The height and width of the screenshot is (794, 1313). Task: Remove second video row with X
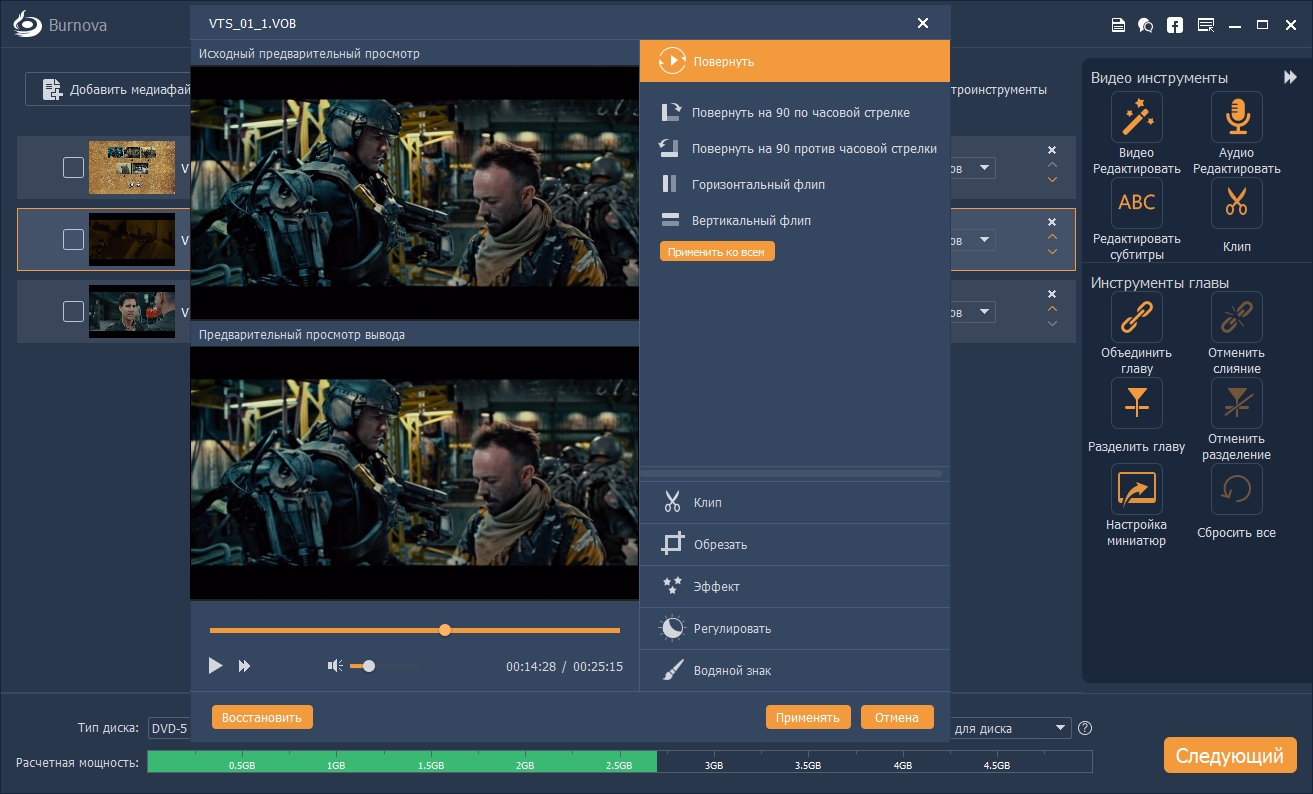pos(1052,222)
